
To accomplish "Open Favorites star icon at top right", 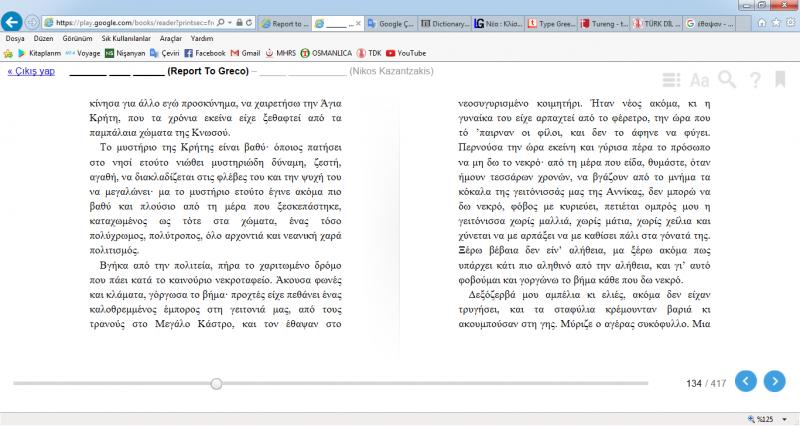I will click(x=777, y=23).
